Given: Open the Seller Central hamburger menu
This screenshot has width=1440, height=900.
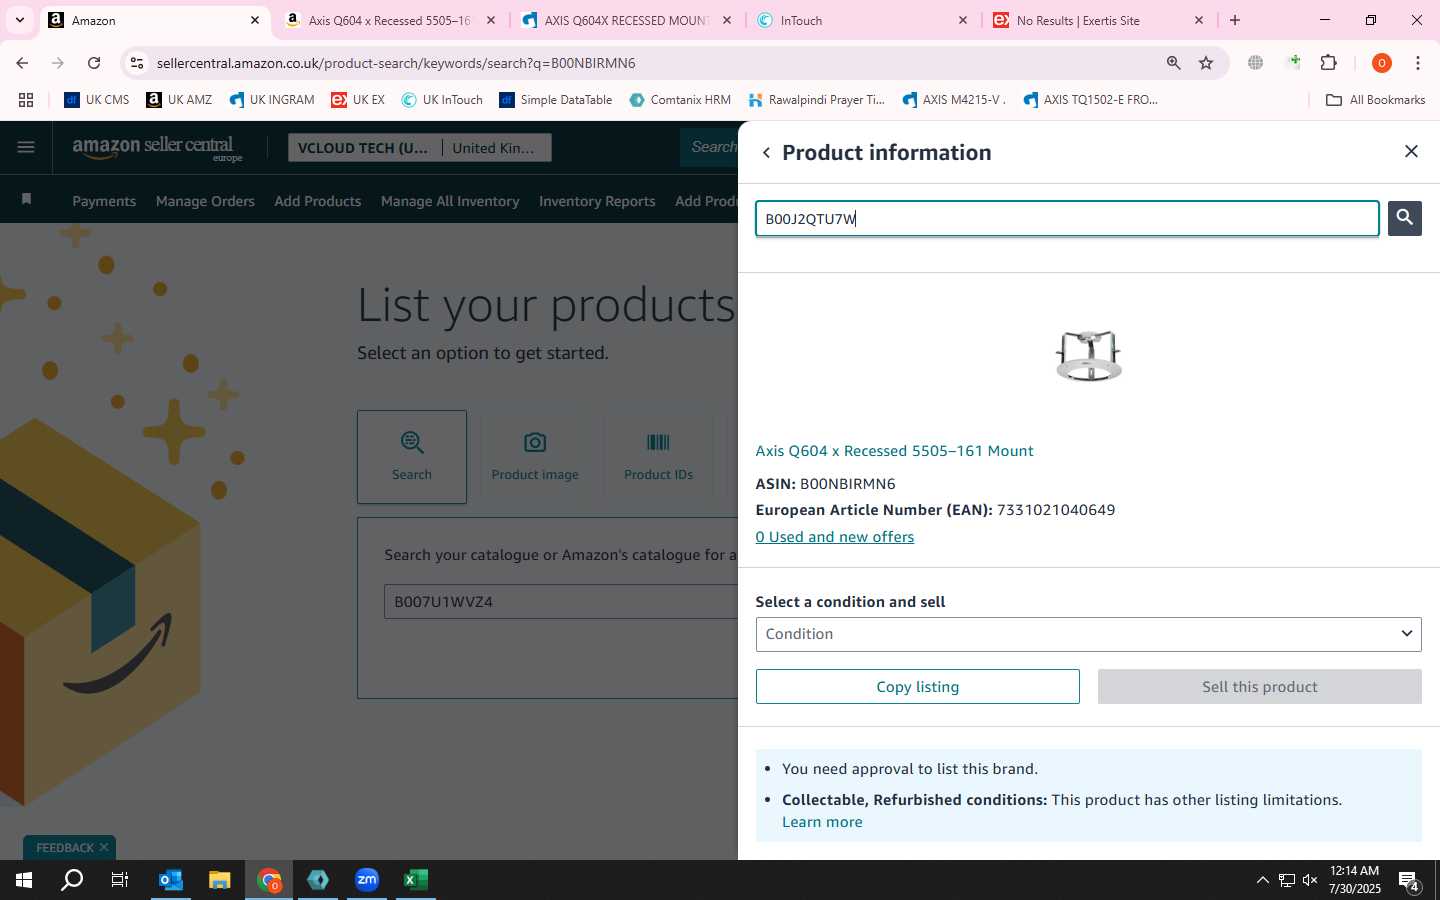Looking at the screenshot, I should click(26, 148).
